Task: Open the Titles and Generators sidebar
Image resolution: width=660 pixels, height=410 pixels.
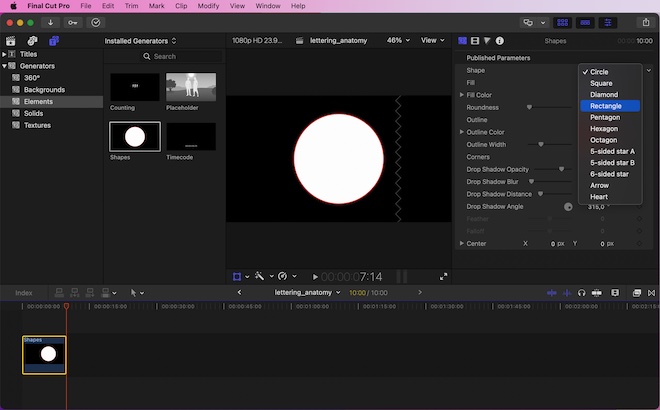Action: click(x=54, y=41)
